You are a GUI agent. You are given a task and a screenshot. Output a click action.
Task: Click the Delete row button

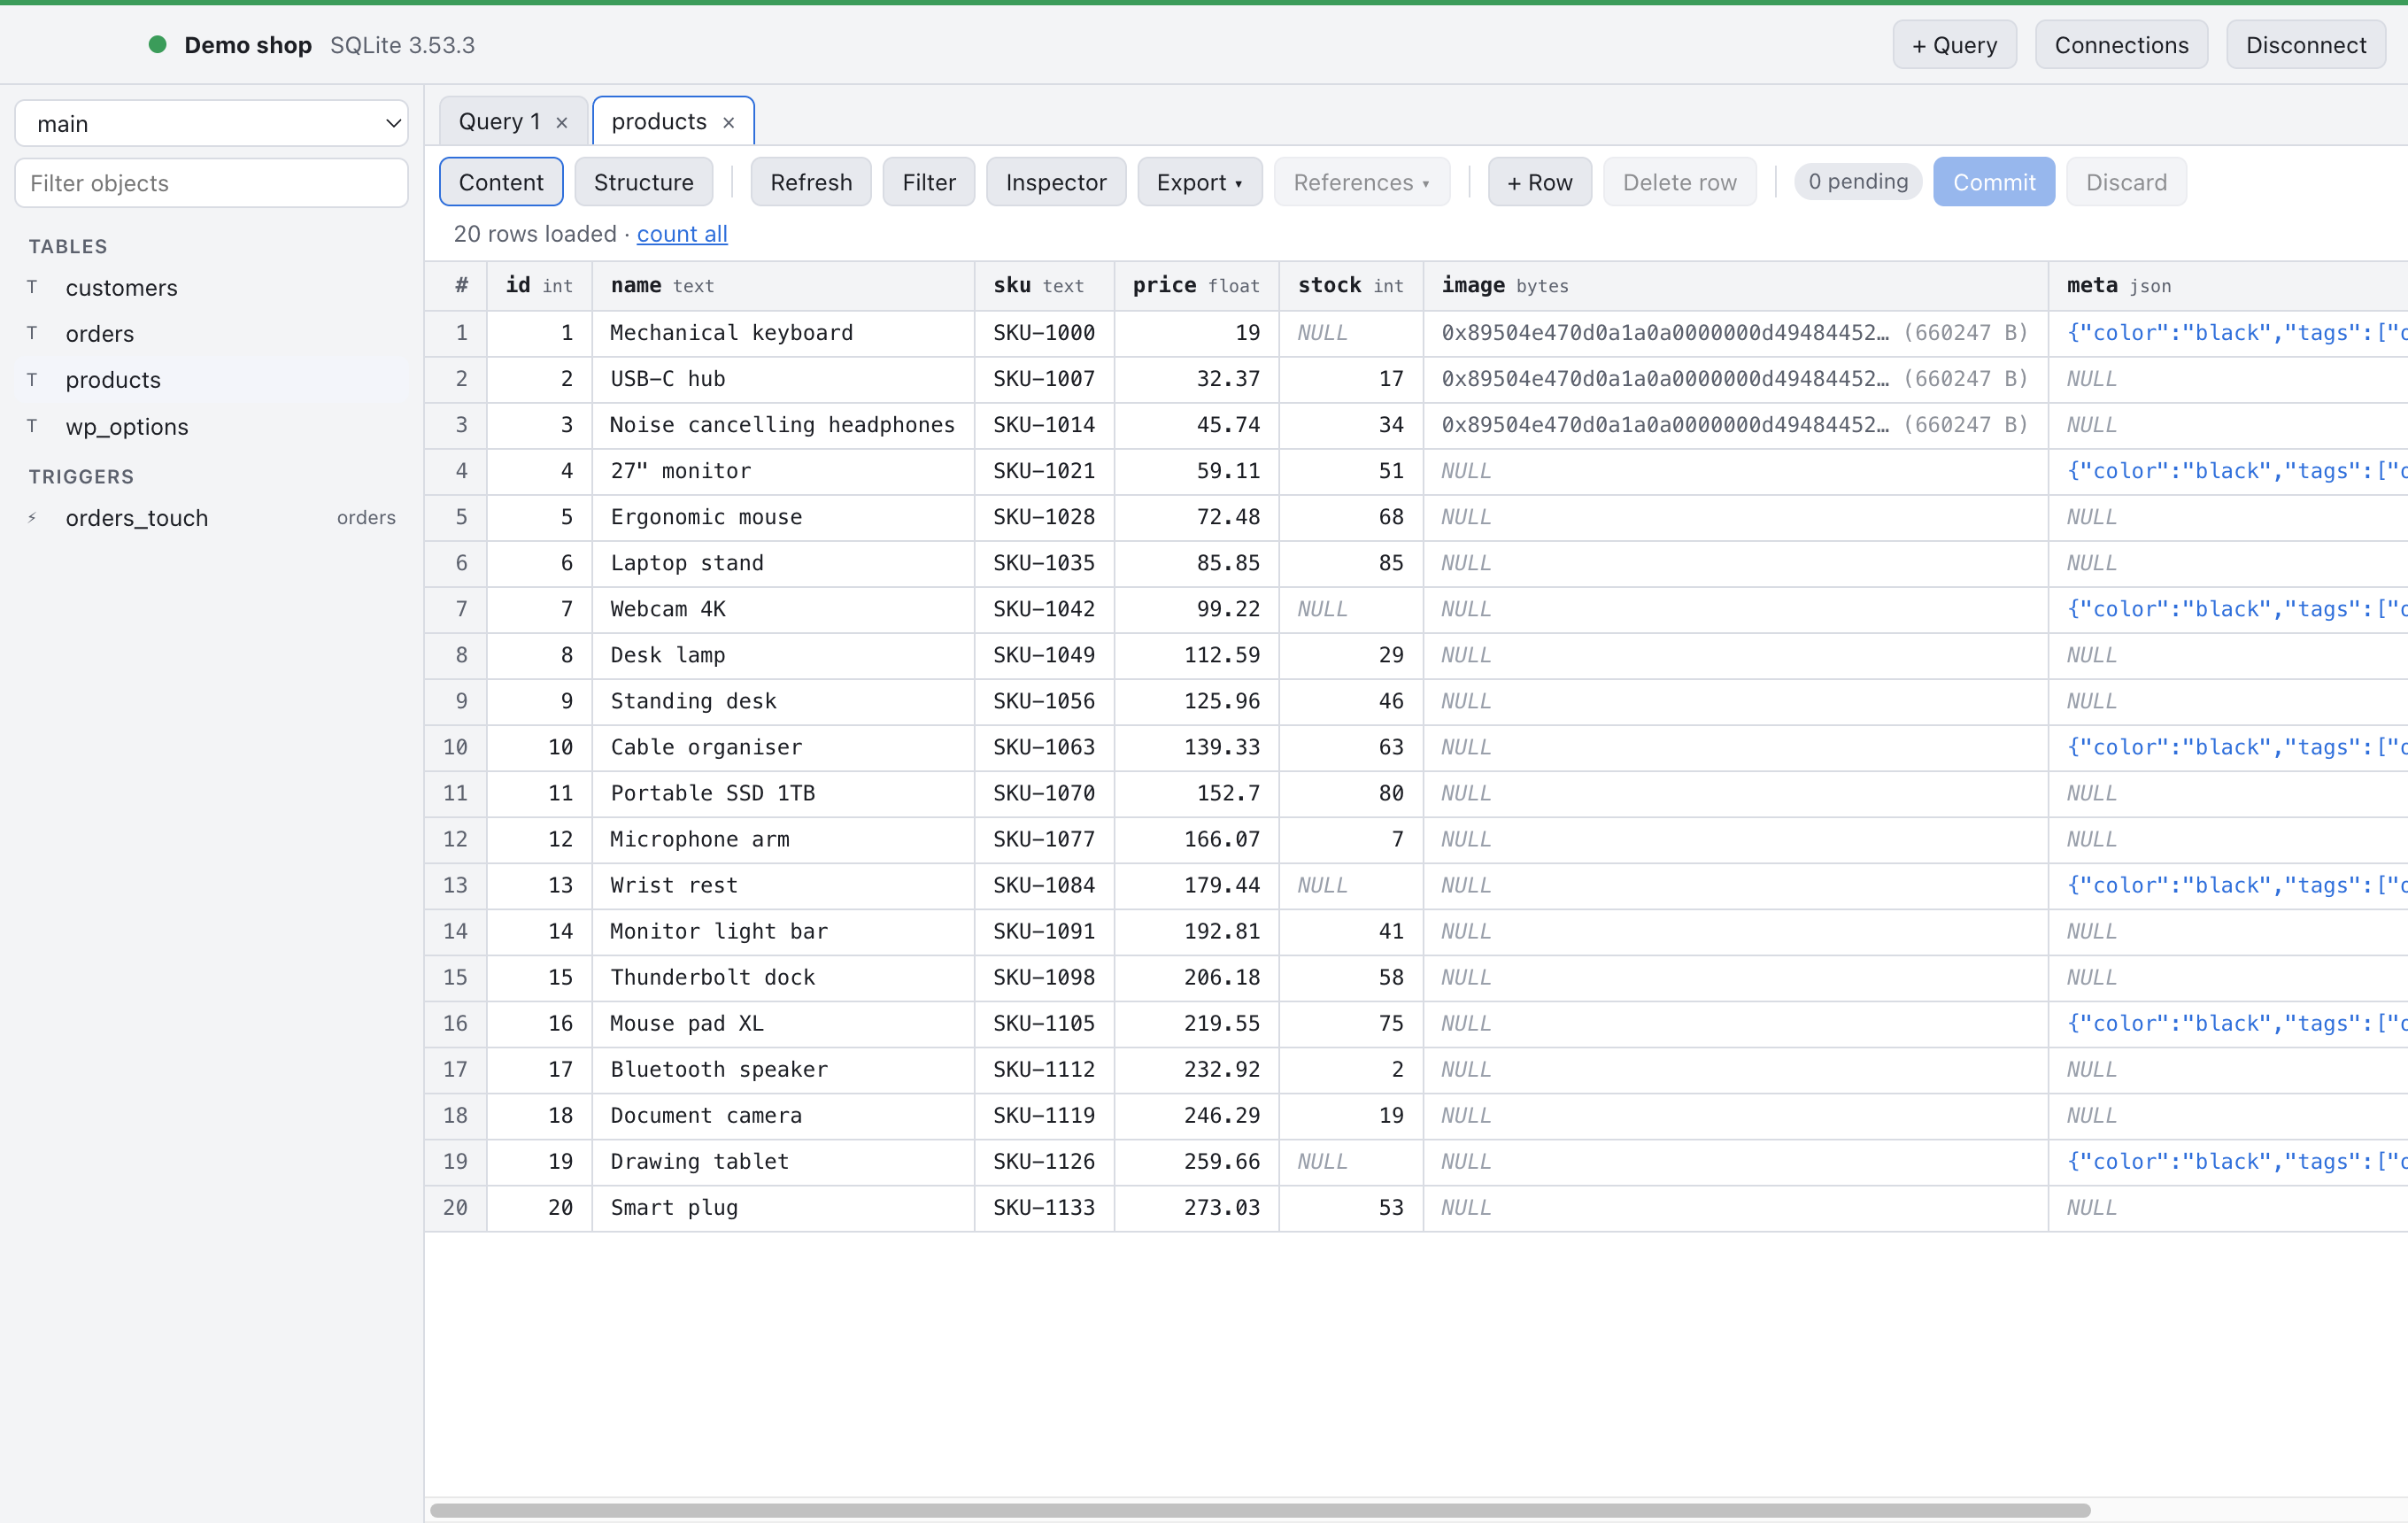[x=1679, y=182]
